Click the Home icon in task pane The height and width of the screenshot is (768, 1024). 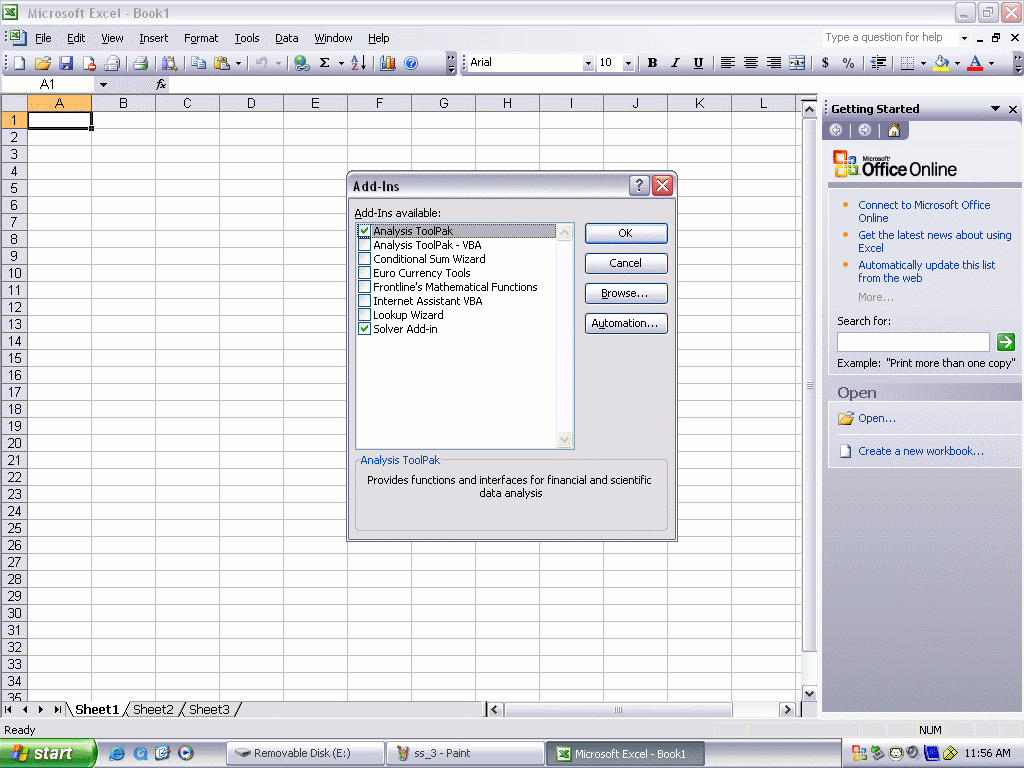[x=894, y=130]
